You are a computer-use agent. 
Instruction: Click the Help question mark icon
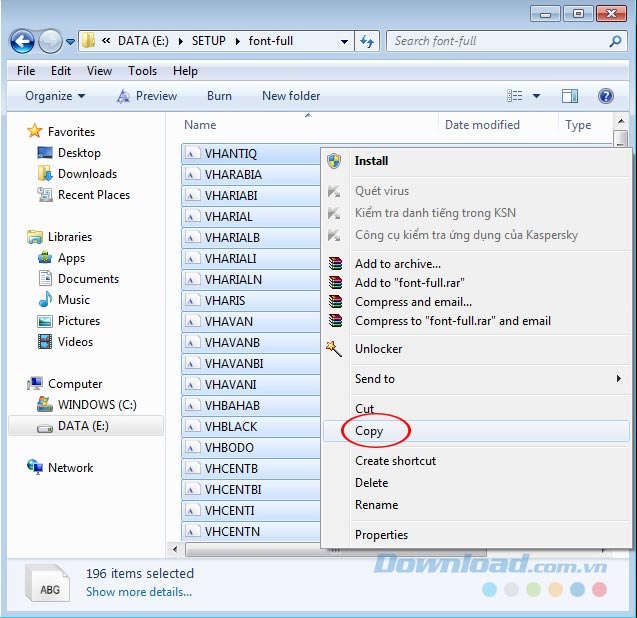point(605,96)
